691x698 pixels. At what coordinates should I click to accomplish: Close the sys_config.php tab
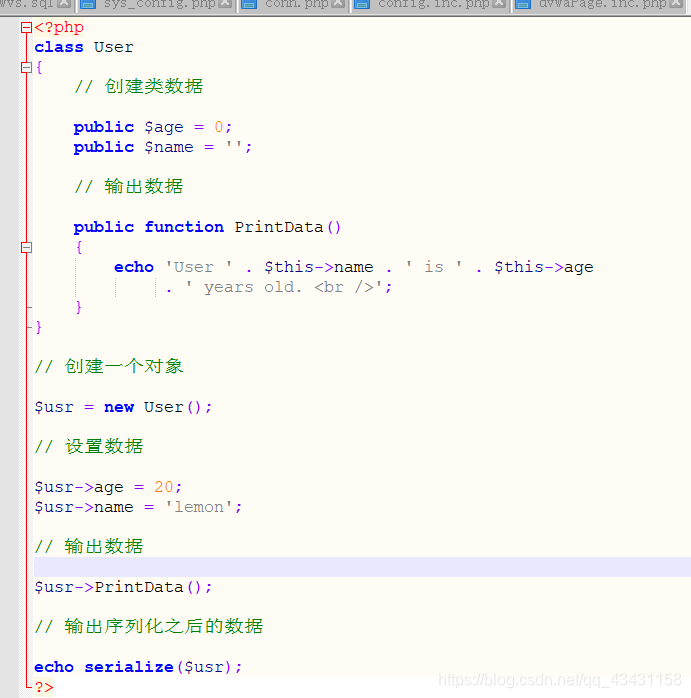coord(225,4)
